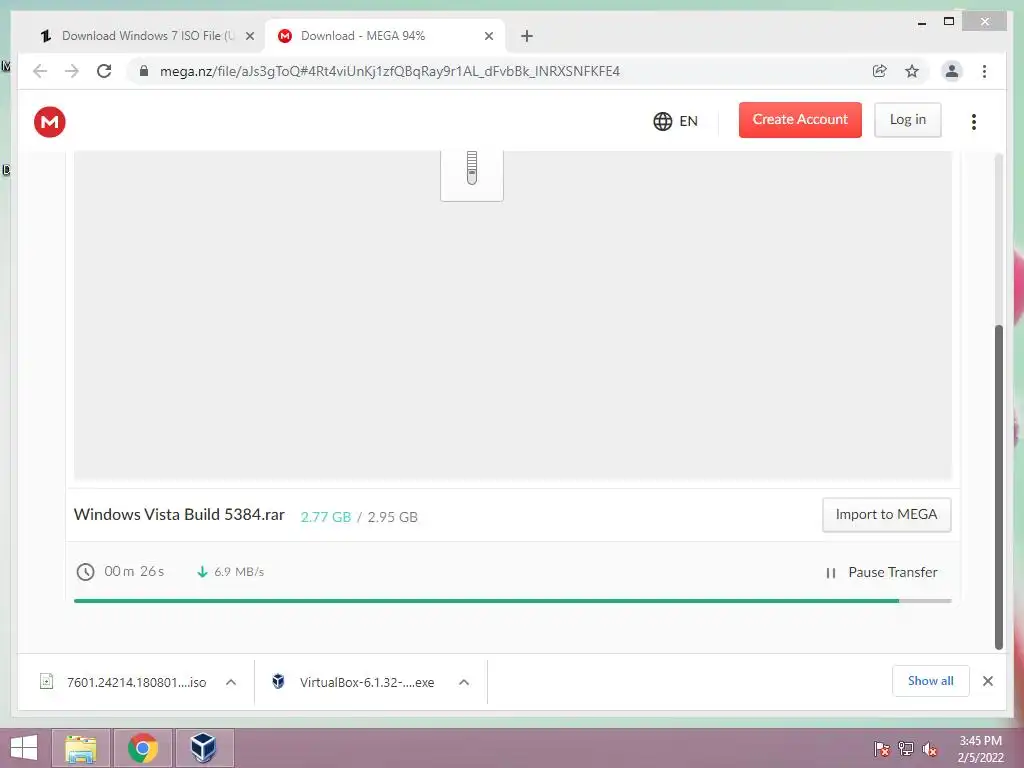The width and height of the screenshot is (1024, 768).
Task: Open File Explorer from taskbar
Action: (81, 748)
